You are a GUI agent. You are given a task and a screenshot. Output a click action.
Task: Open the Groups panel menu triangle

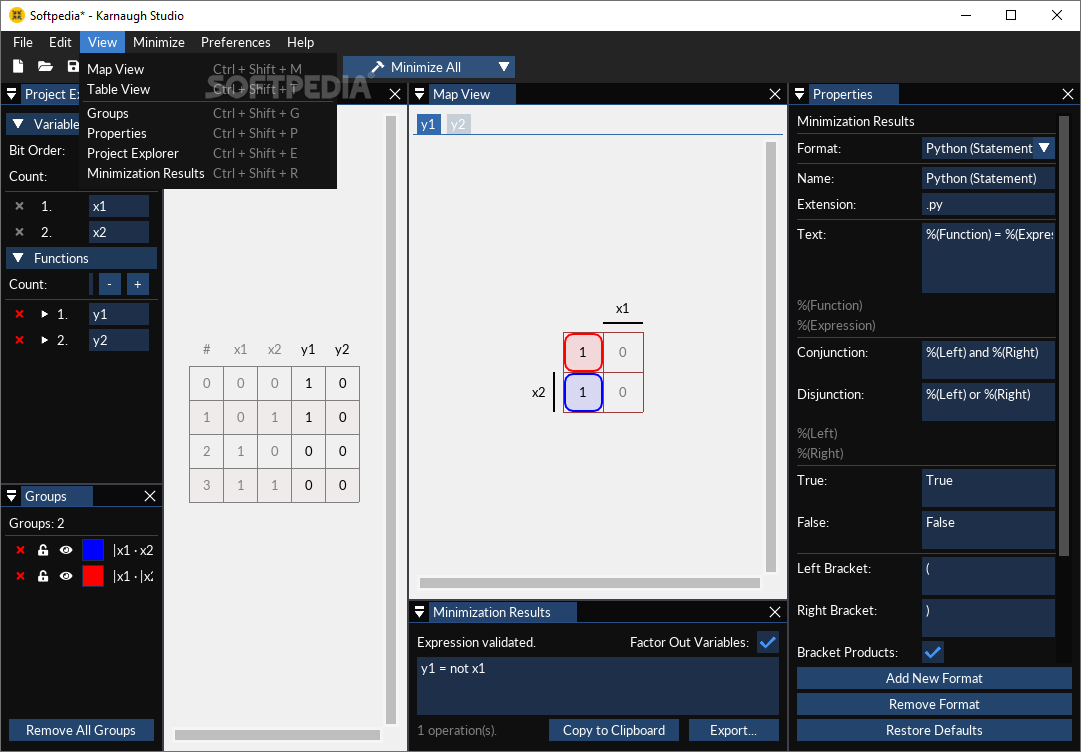click(12, 496)
